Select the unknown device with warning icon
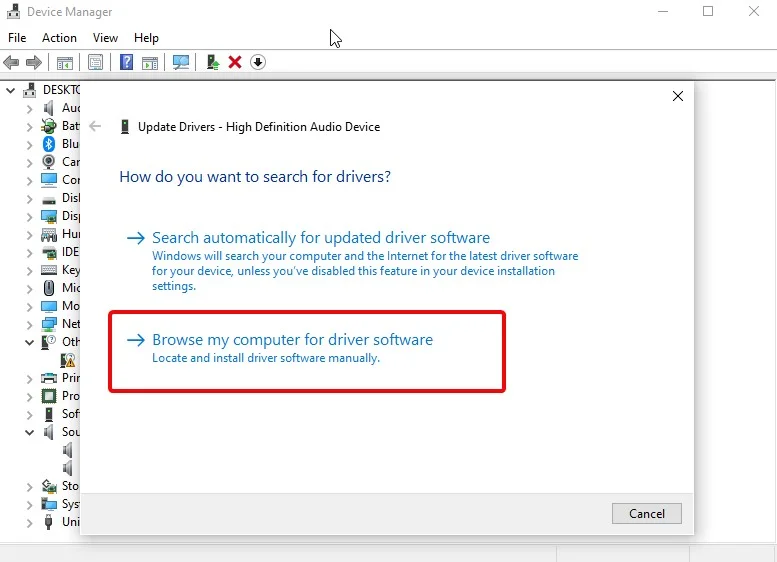This screenshot has width=777, height=562. click(68, 360)
